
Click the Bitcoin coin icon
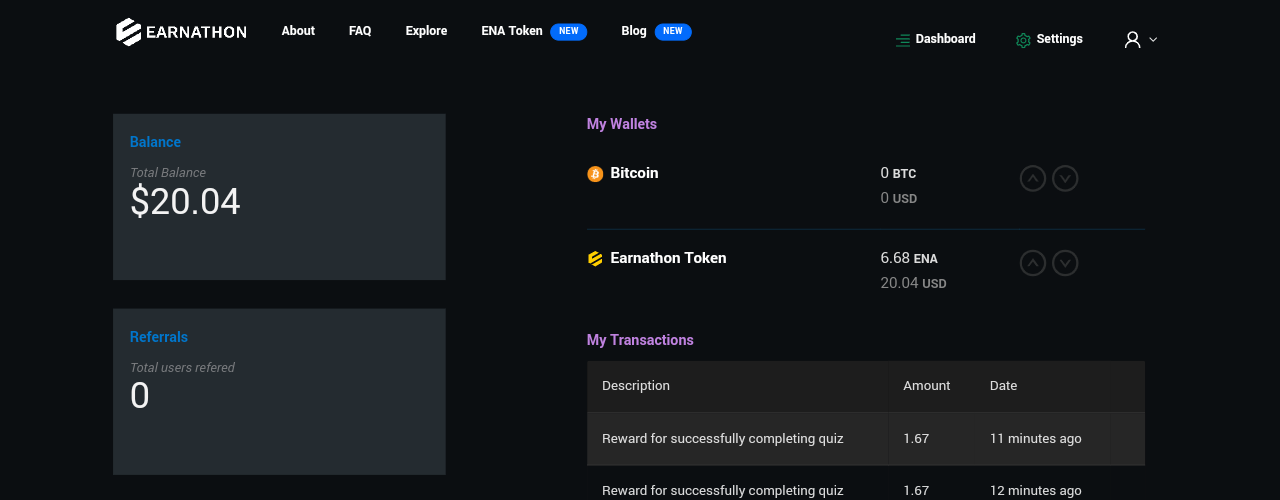click(x=595, y=174)
